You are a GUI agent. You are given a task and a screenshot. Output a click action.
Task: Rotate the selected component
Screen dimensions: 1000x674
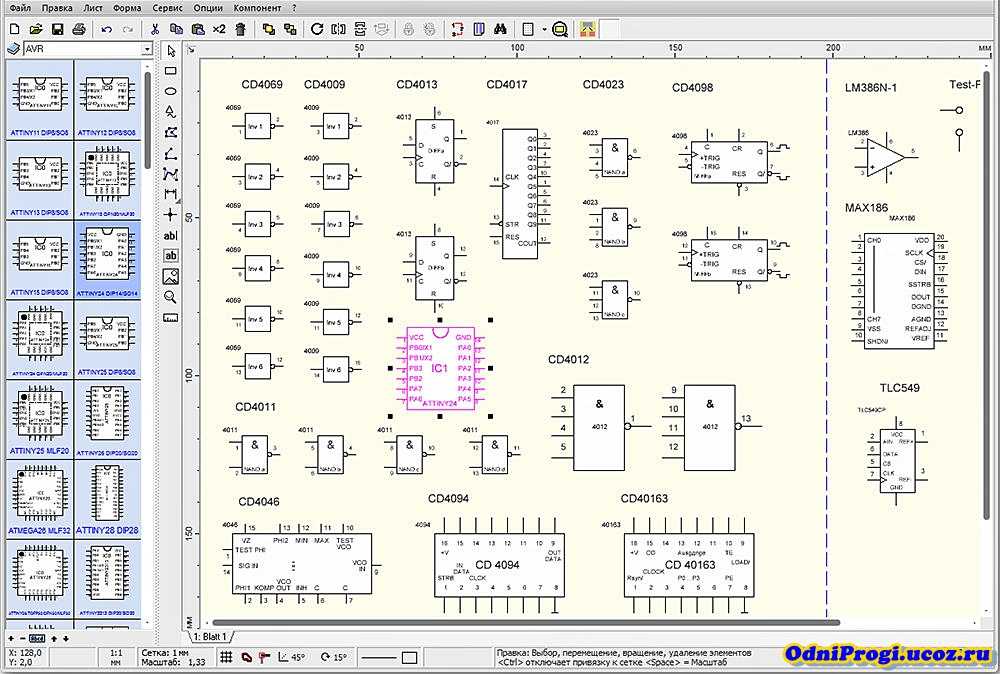pyautogui.click(x=317, y=29)
